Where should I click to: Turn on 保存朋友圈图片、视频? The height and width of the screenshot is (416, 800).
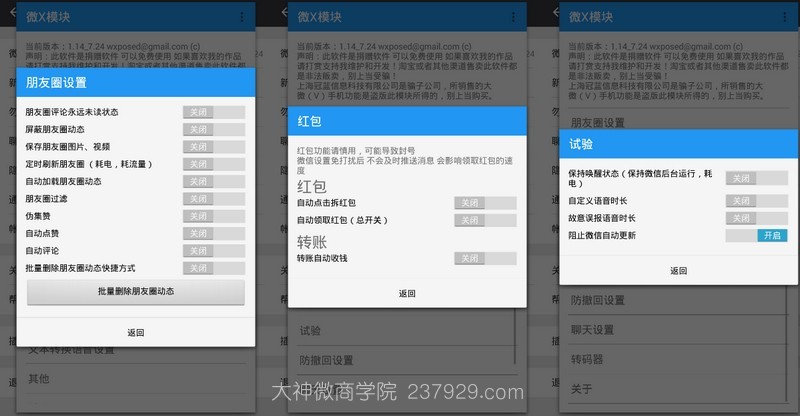click(x=213, y=146)
